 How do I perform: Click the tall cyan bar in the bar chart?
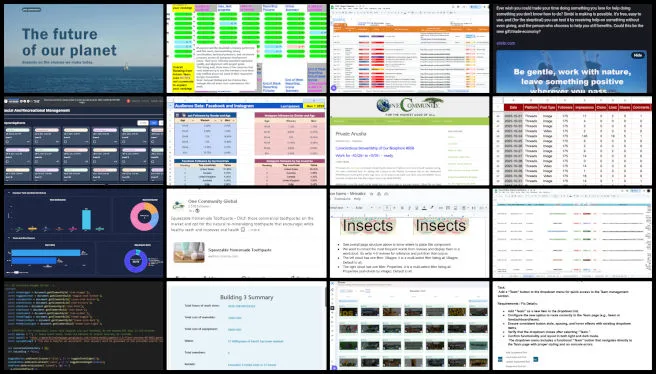click(x=86, y=220)
